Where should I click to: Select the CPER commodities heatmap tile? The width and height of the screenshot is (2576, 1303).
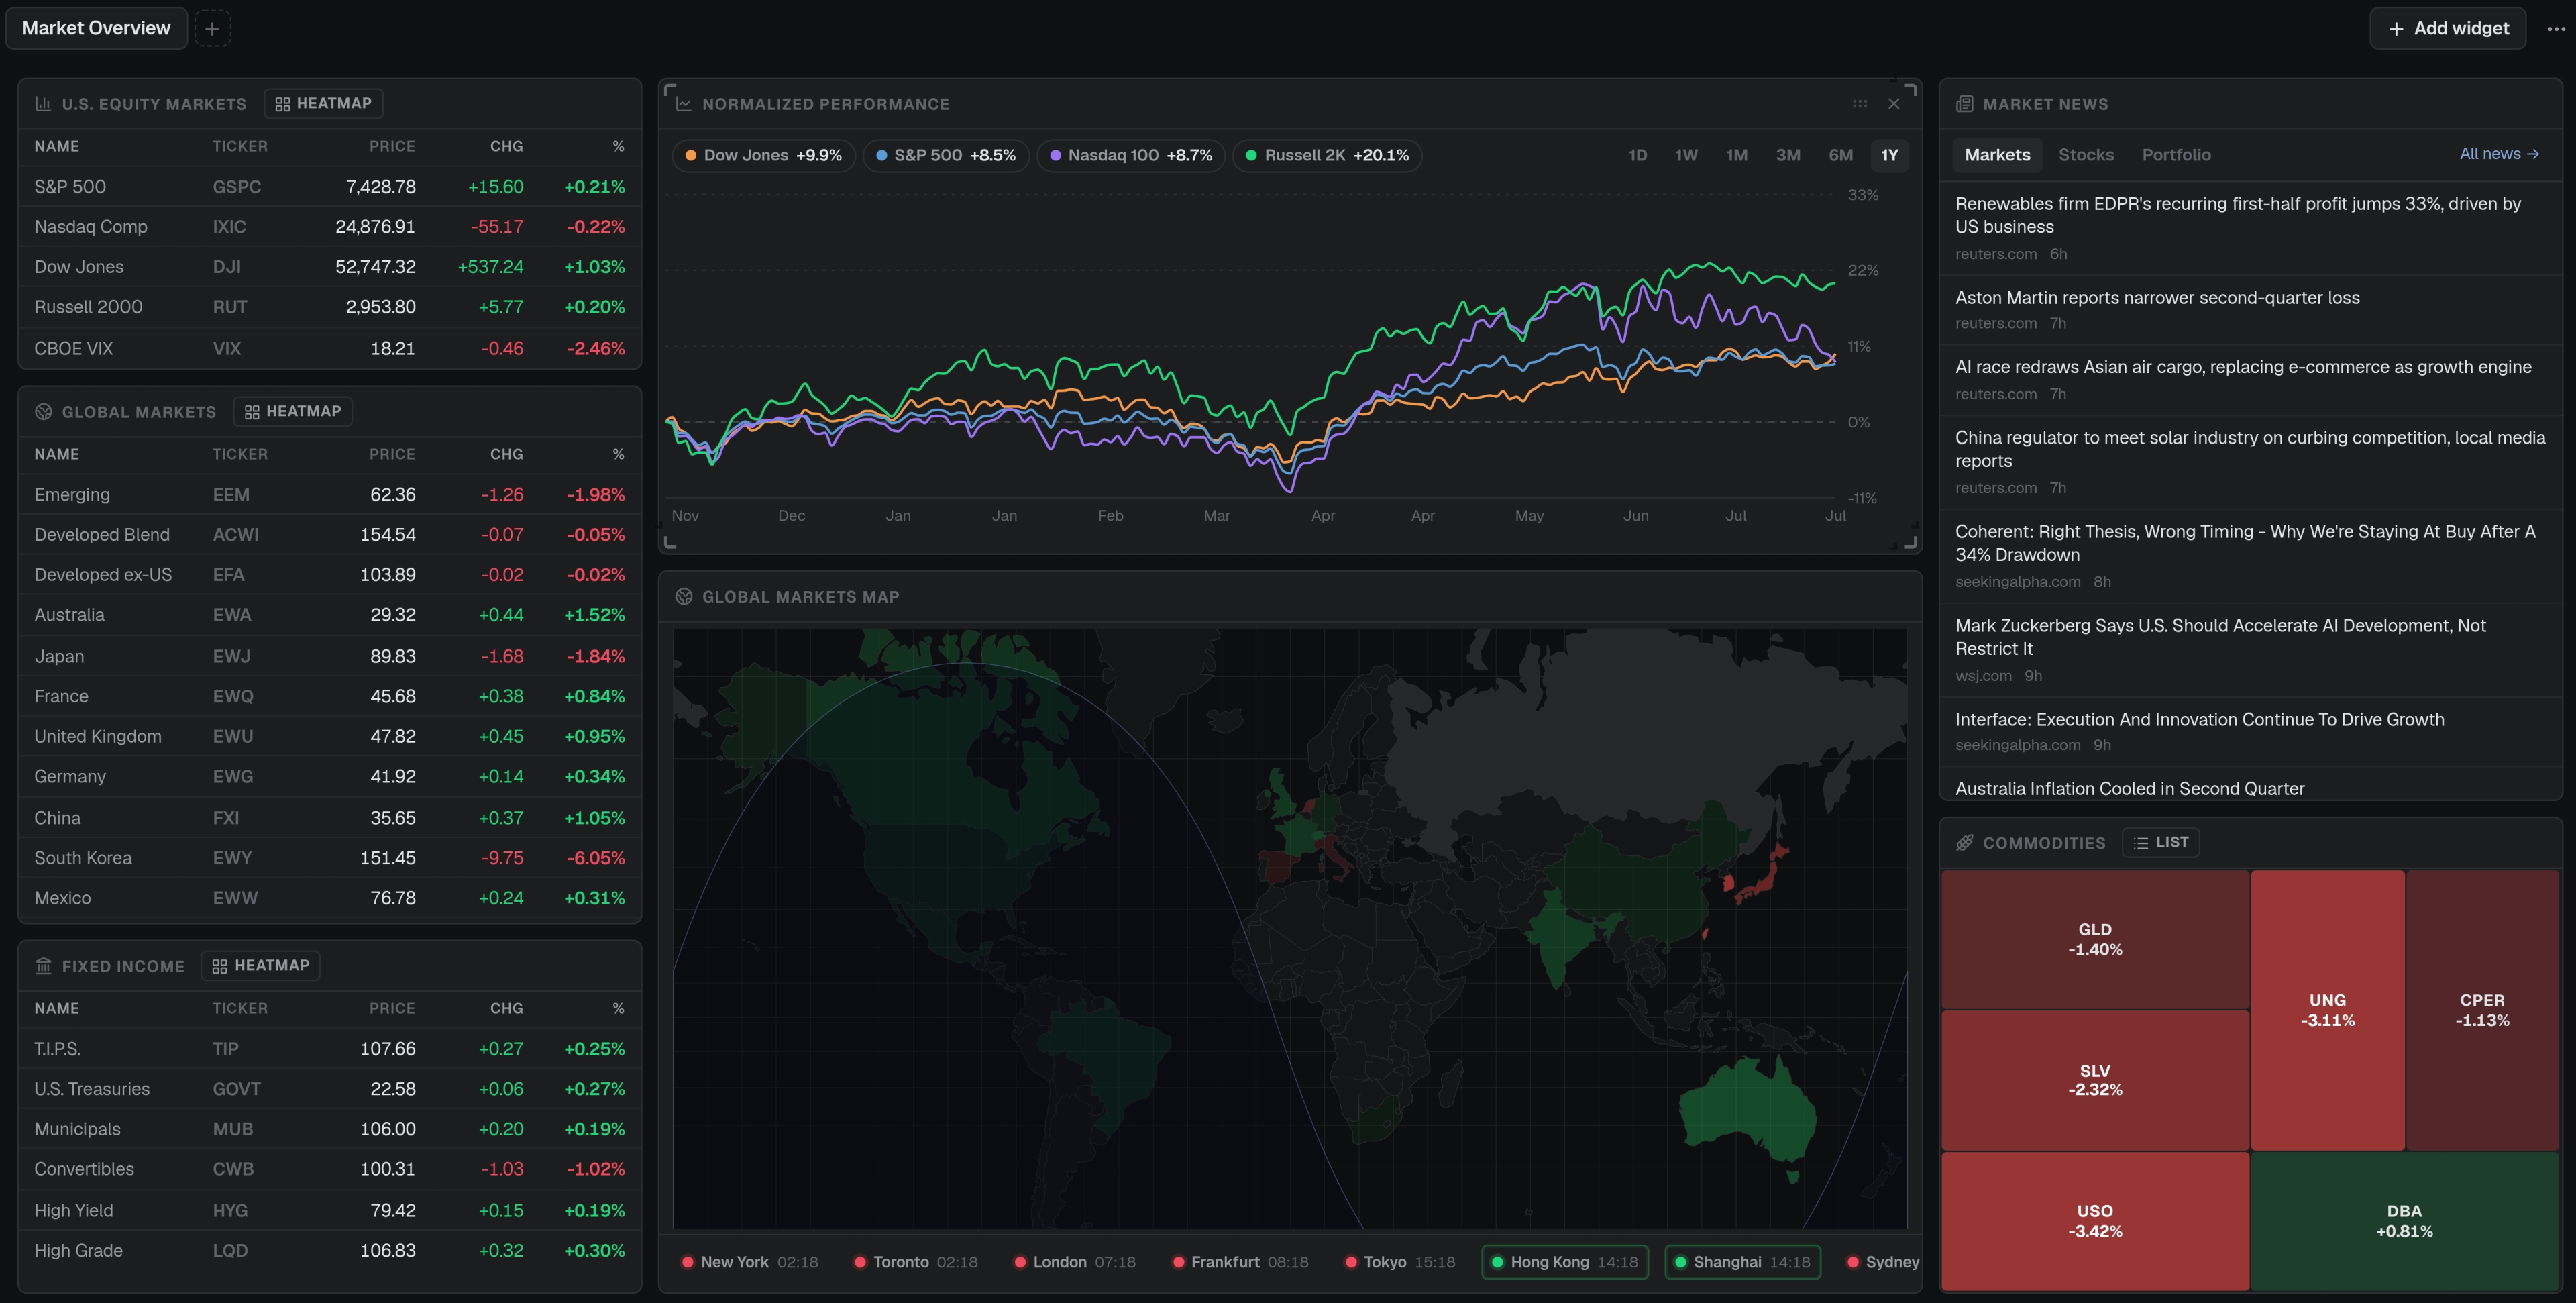pos(2482,1010)
